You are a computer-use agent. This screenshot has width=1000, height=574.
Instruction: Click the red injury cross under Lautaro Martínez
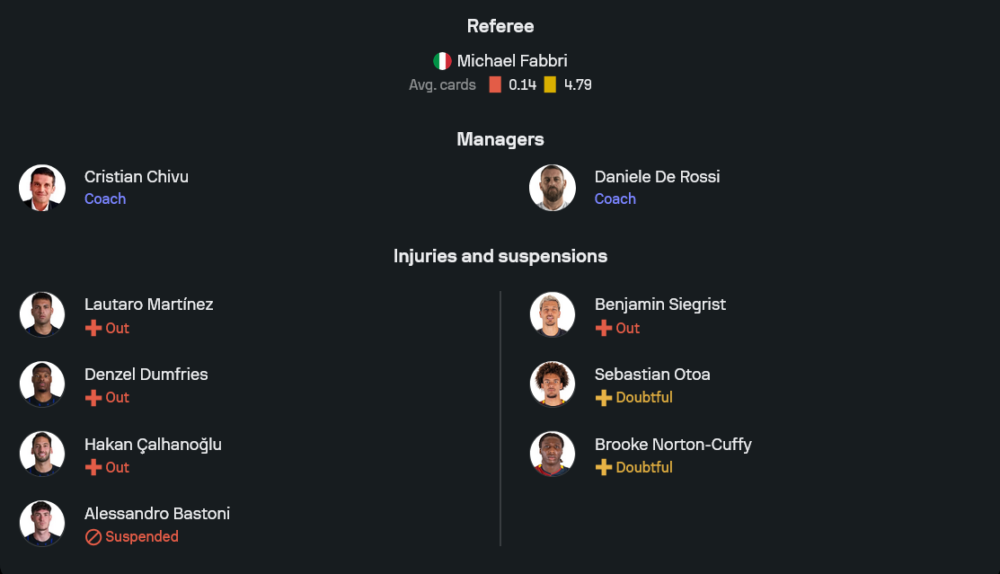click(x=93, y=328)
